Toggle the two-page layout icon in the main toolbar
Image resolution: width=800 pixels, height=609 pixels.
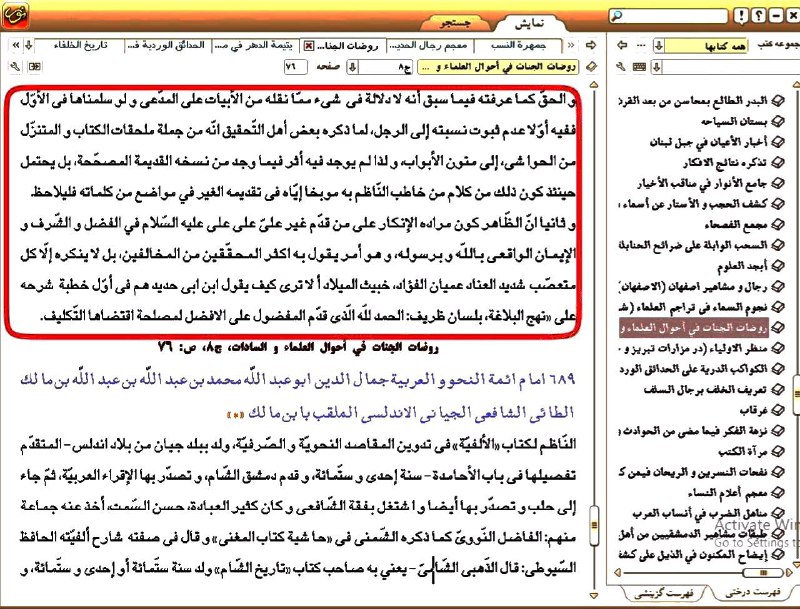click(35, 66)
